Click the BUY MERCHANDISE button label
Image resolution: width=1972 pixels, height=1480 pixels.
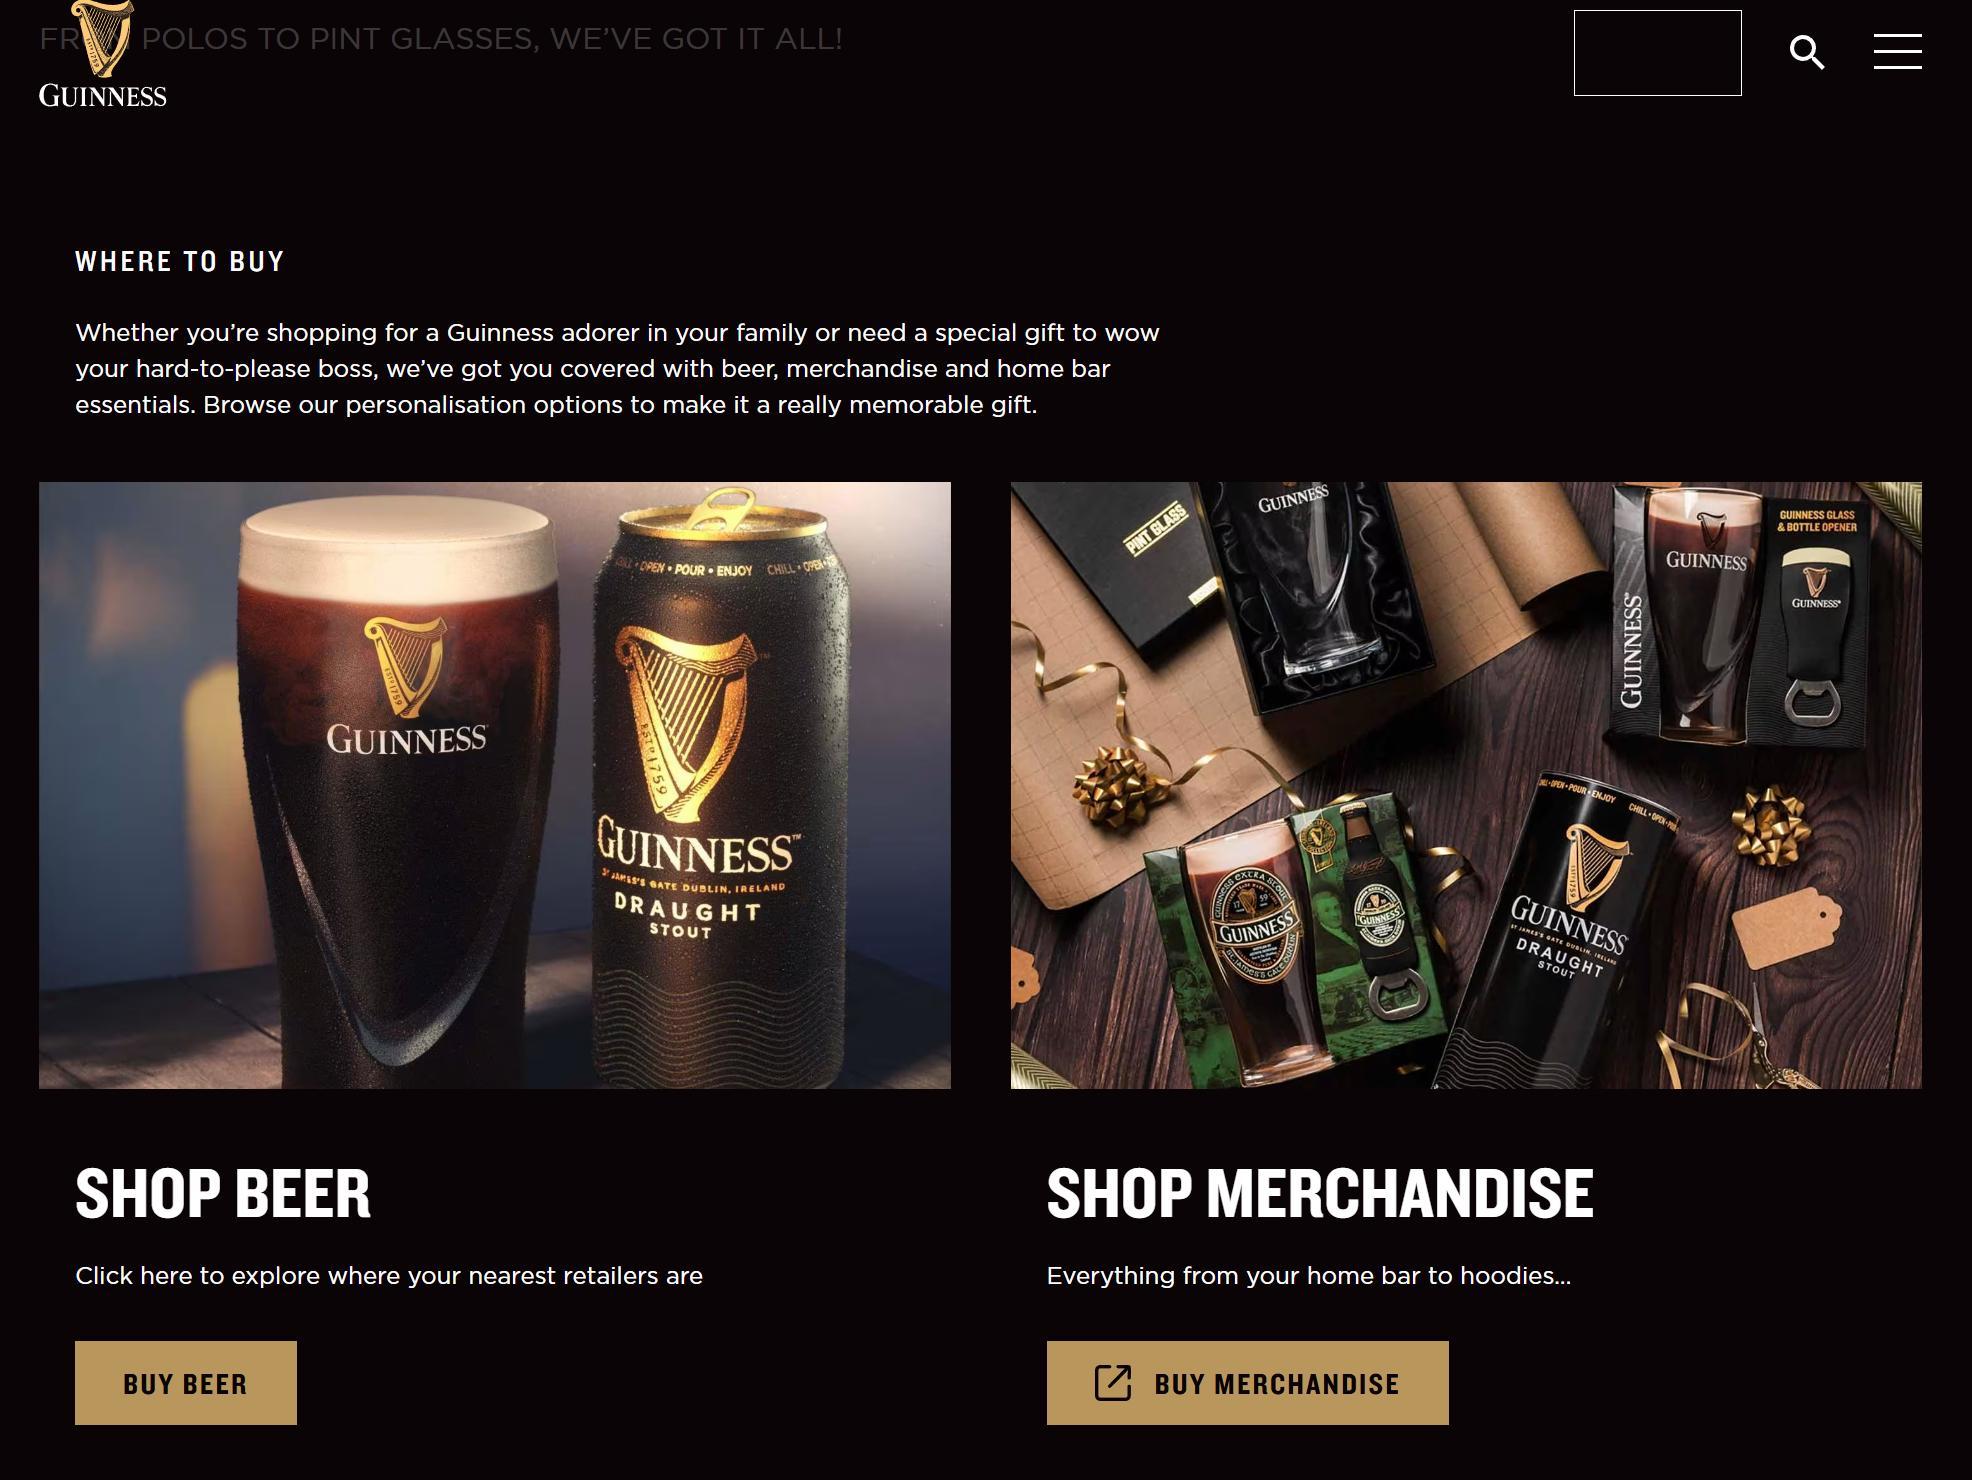1276,1384
